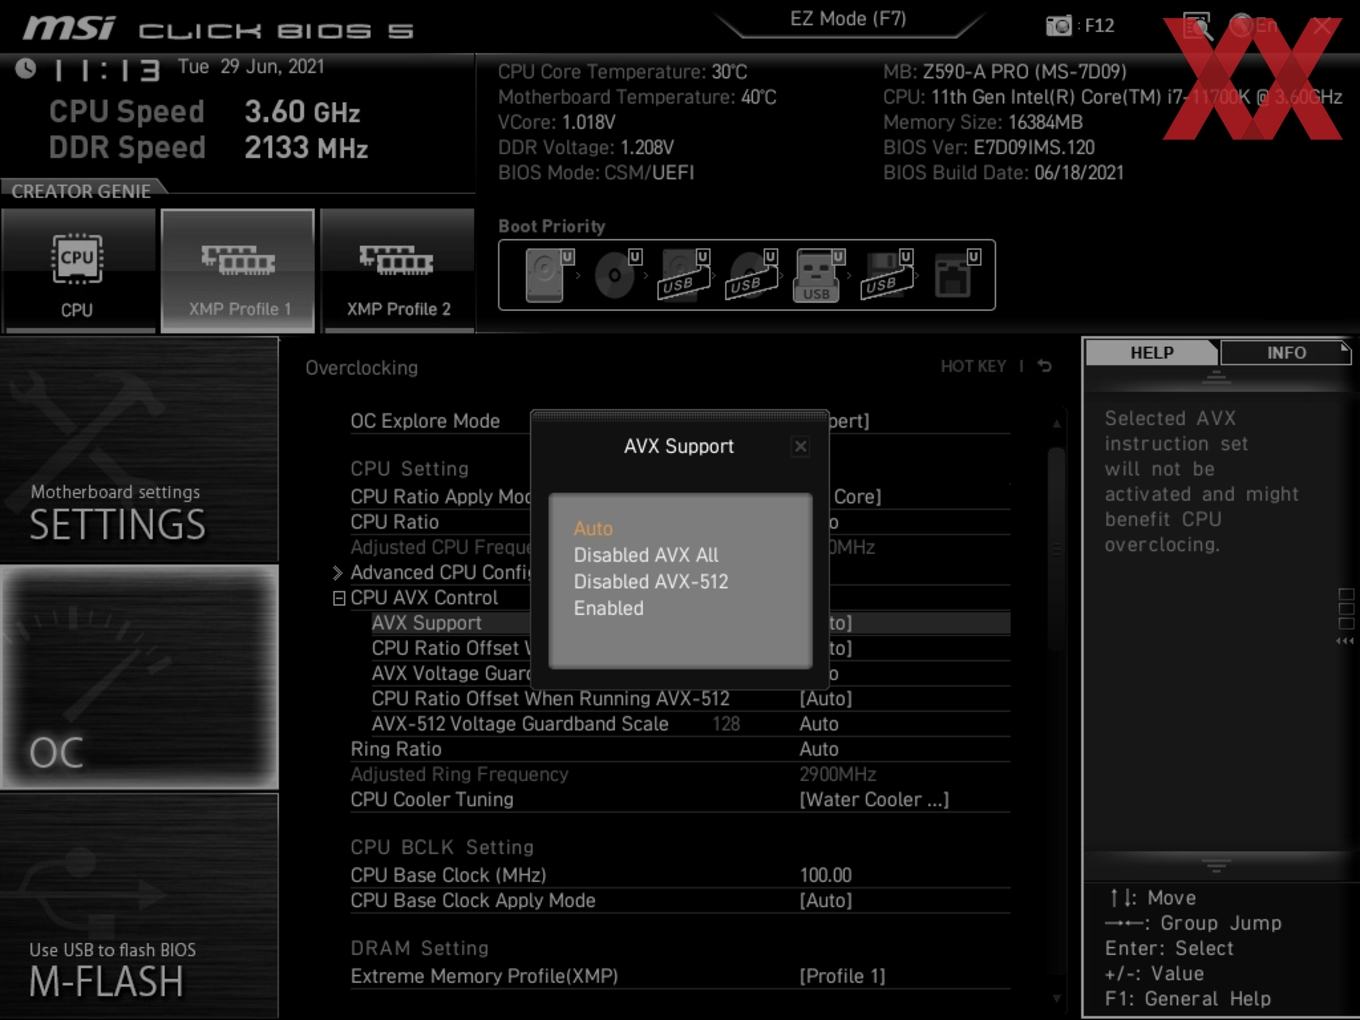Click the help panel bottom scroll handle
This screenshot has width=1360, height=1020.
tap(1216, 865)
